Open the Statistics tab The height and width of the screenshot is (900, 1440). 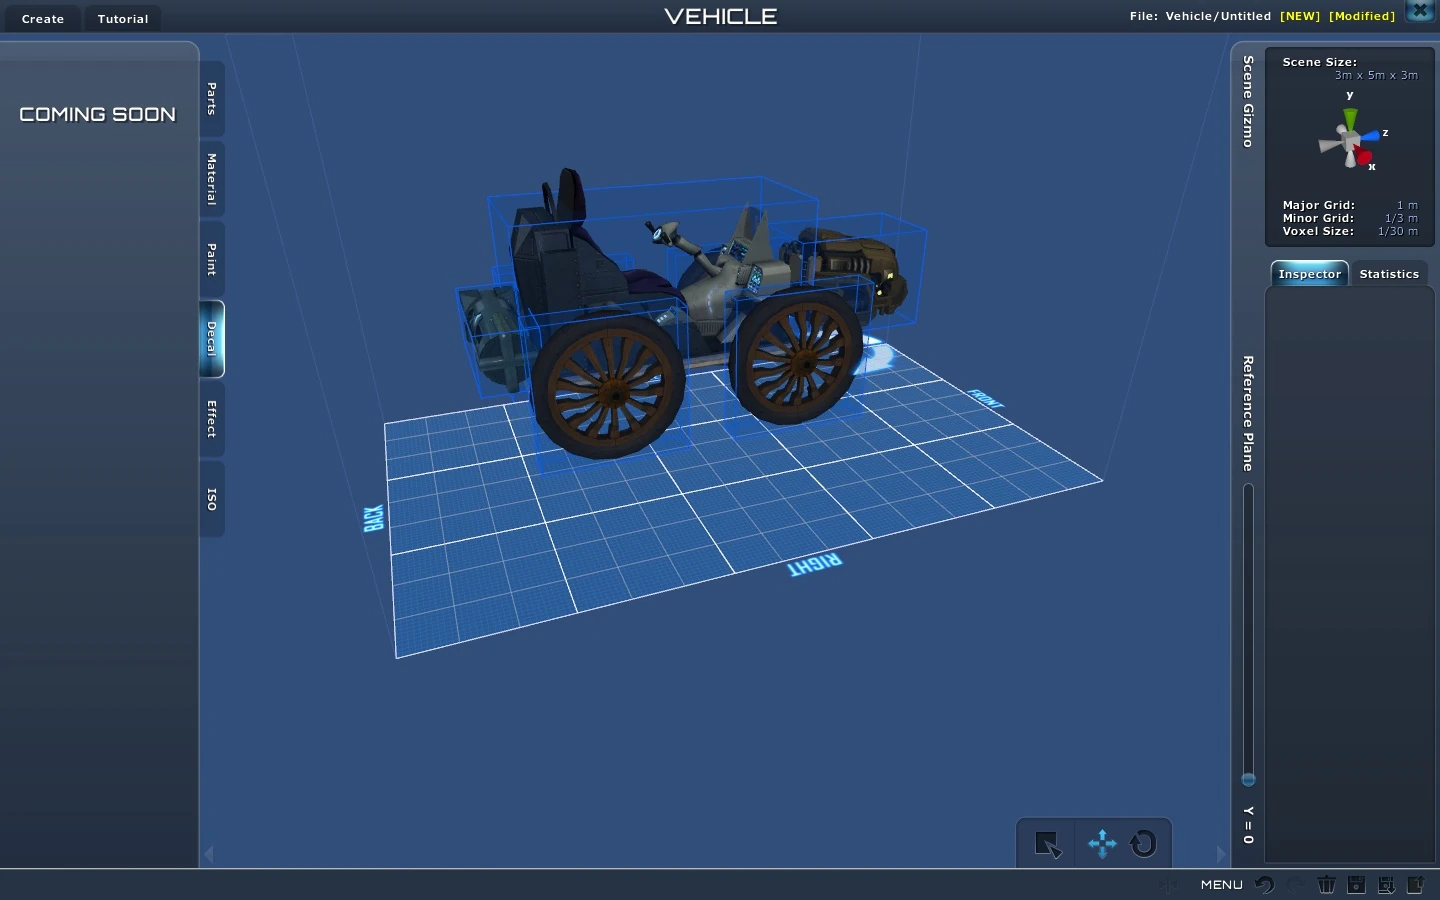tap(1389, 274)
